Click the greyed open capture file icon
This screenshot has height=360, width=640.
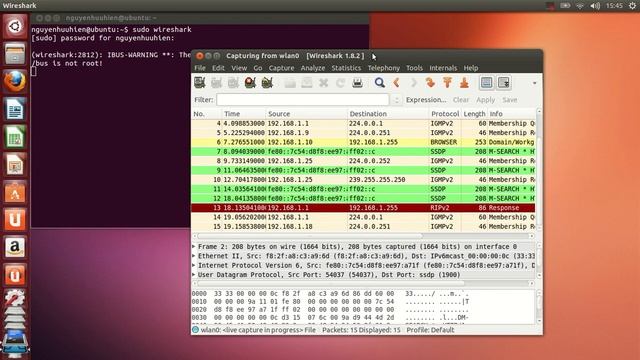point(290,83)
